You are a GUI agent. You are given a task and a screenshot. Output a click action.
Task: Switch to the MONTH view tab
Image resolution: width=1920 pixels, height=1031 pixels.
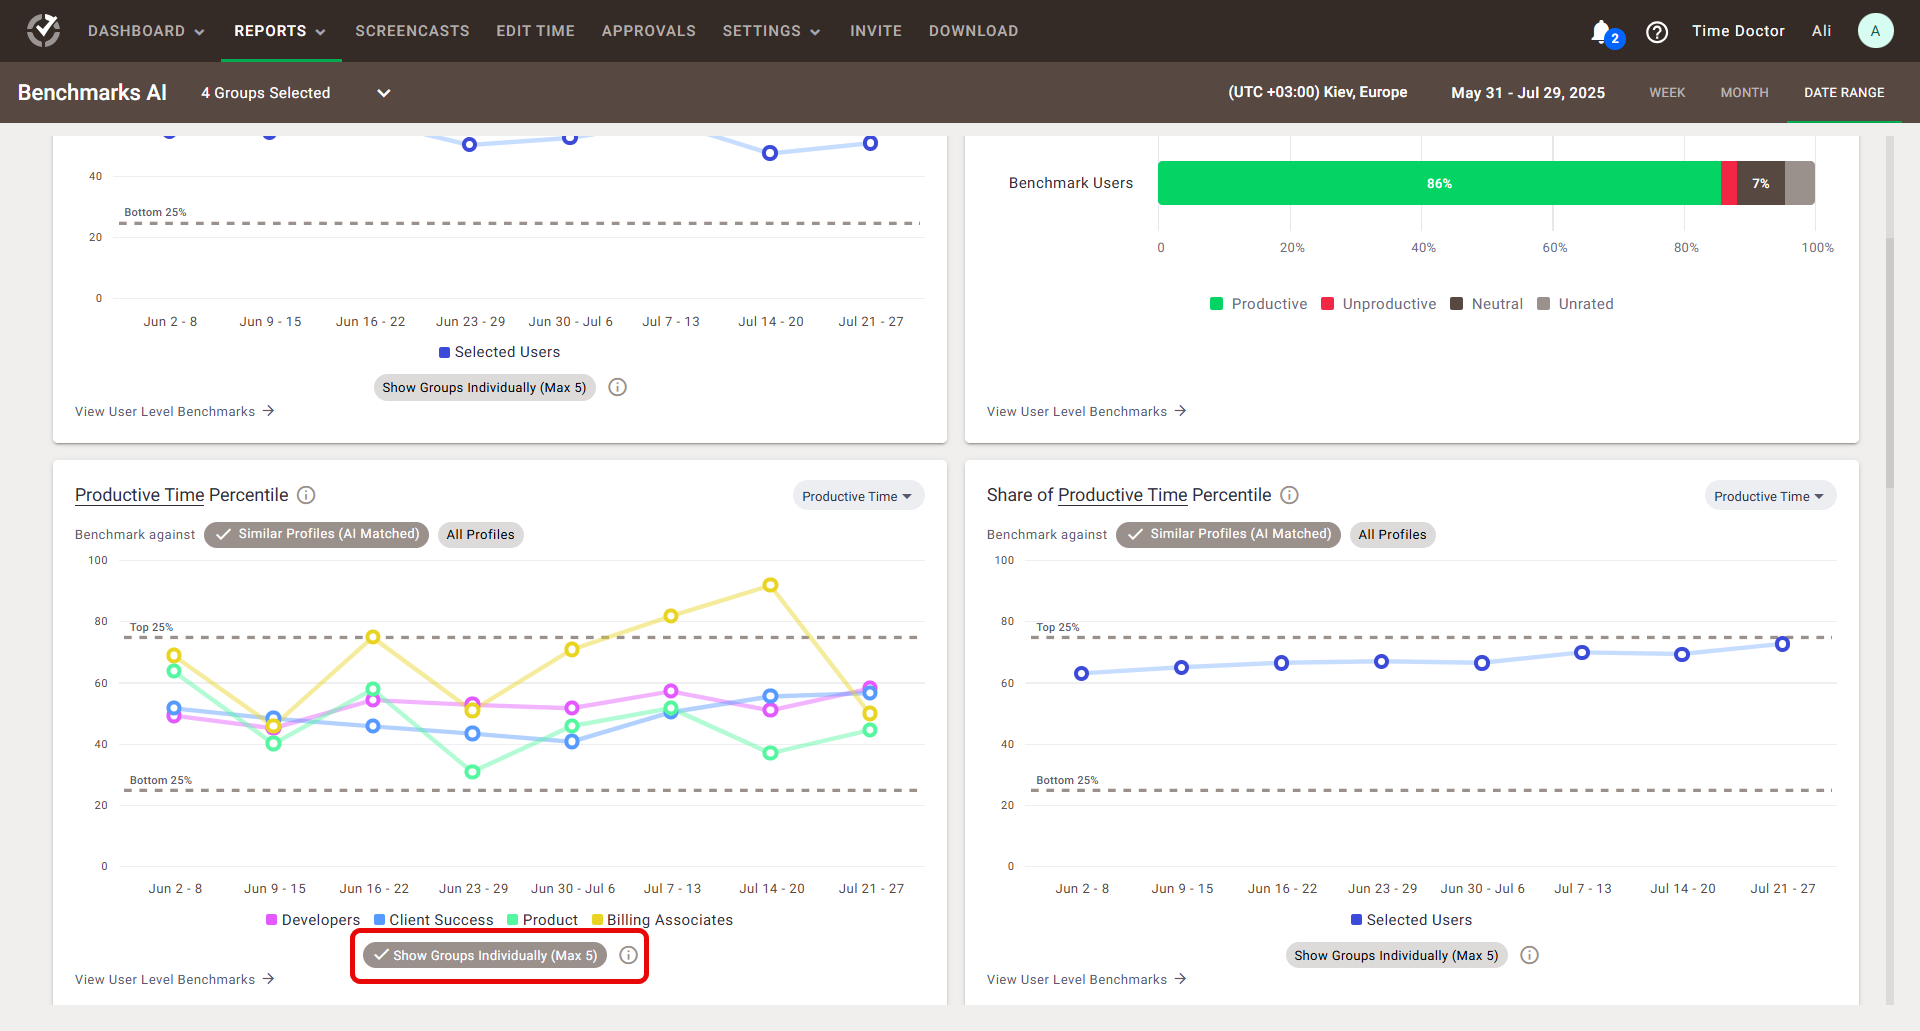(1745, 92)
